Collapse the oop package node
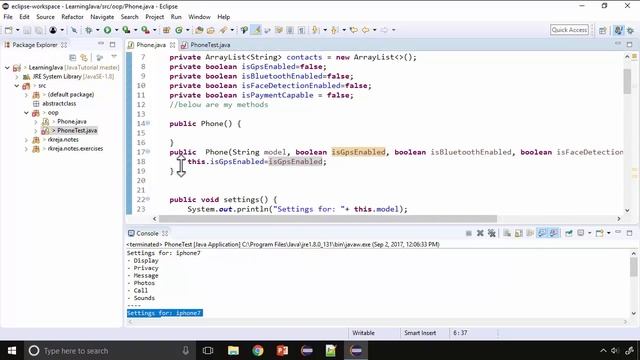640x360 pixels. [x=26, y=113]
